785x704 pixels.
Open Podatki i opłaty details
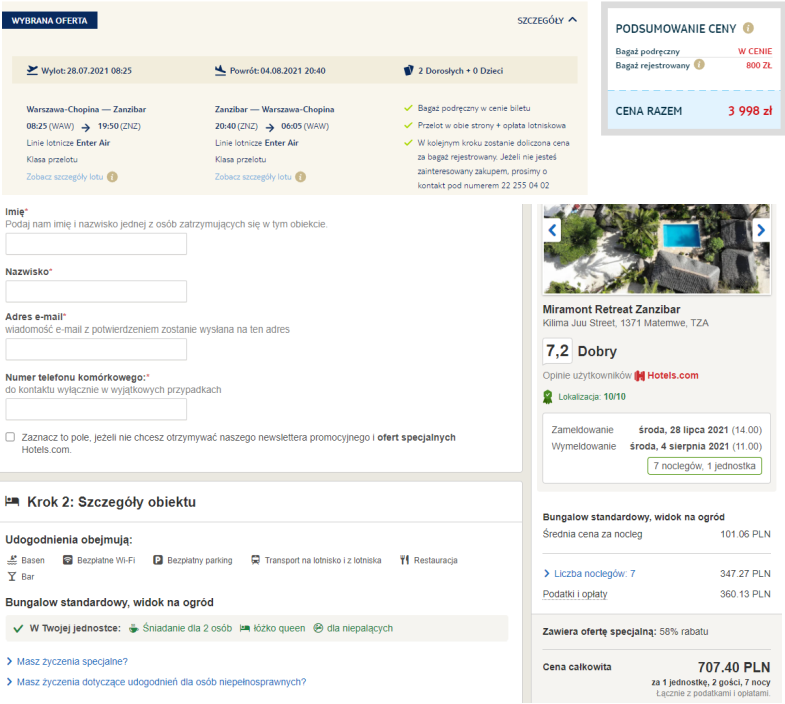[x=575, y=594]
